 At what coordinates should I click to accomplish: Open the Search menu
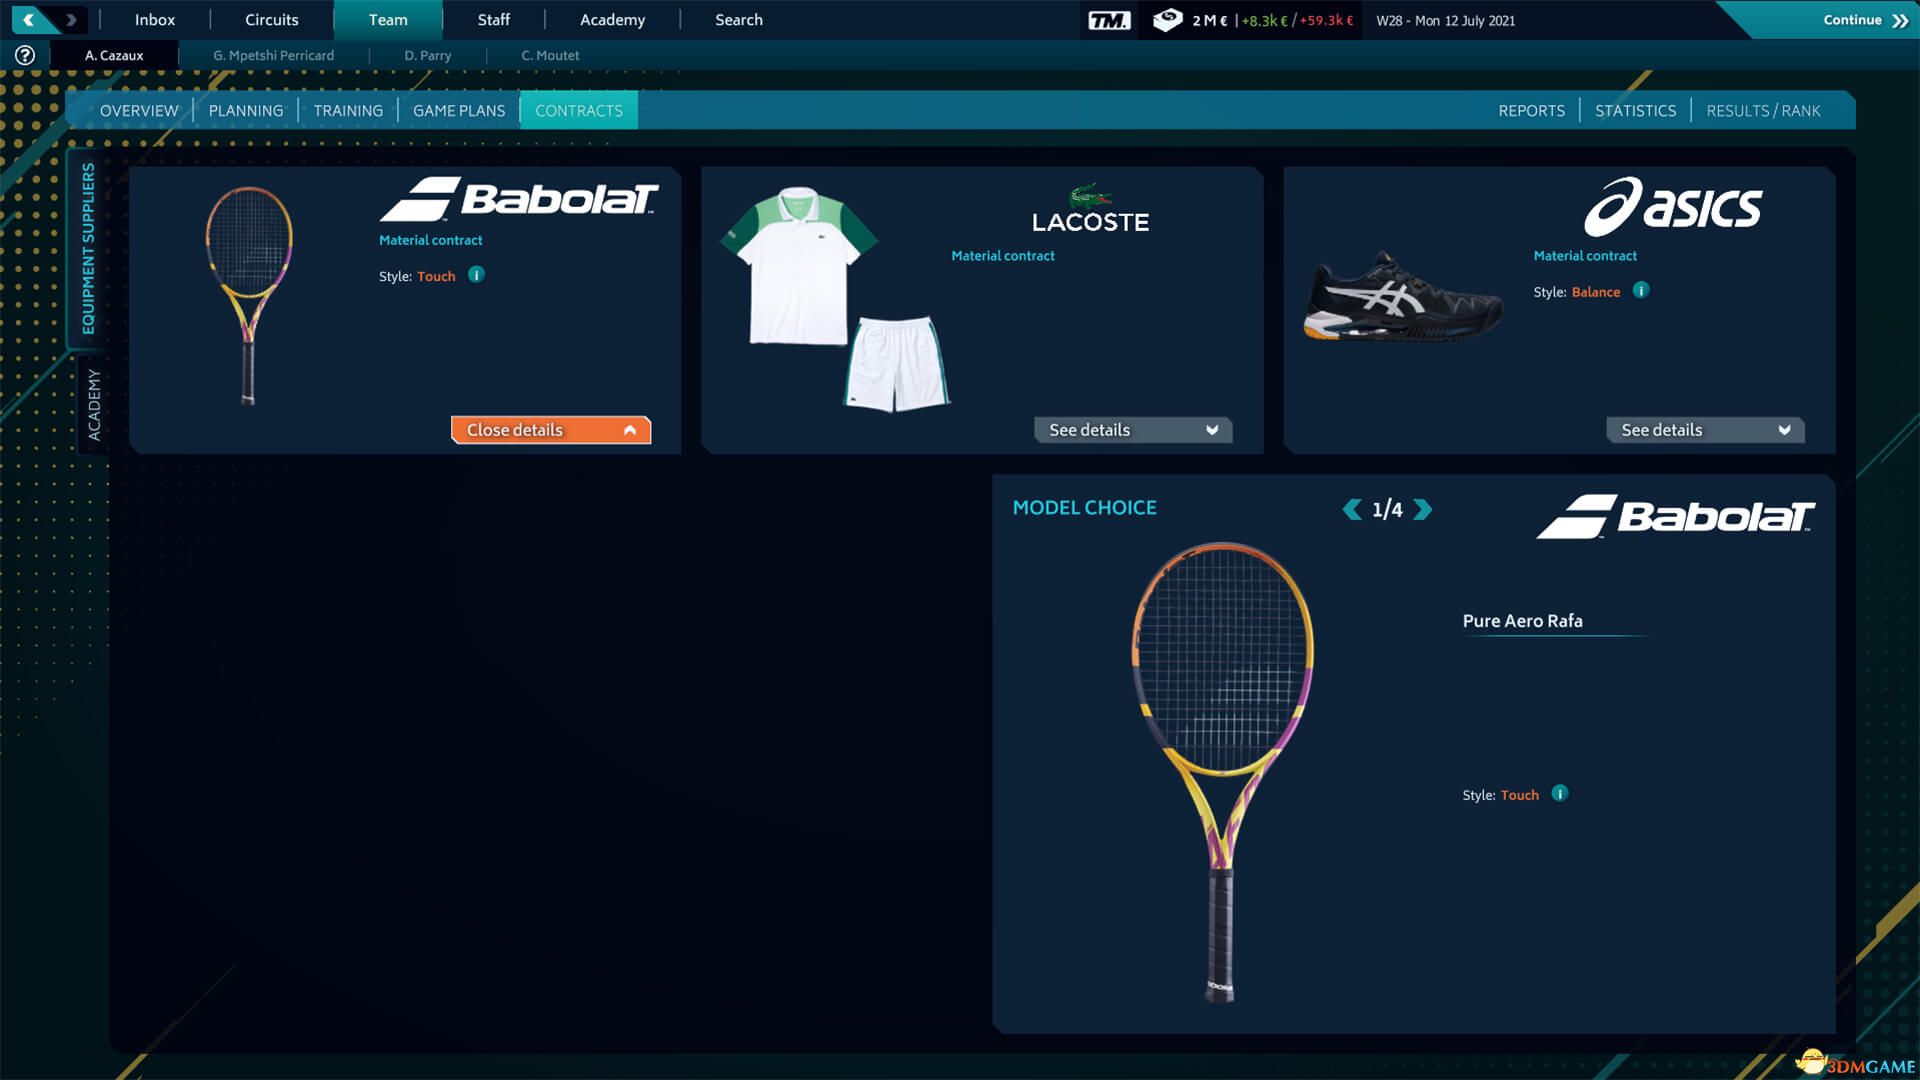739,20
